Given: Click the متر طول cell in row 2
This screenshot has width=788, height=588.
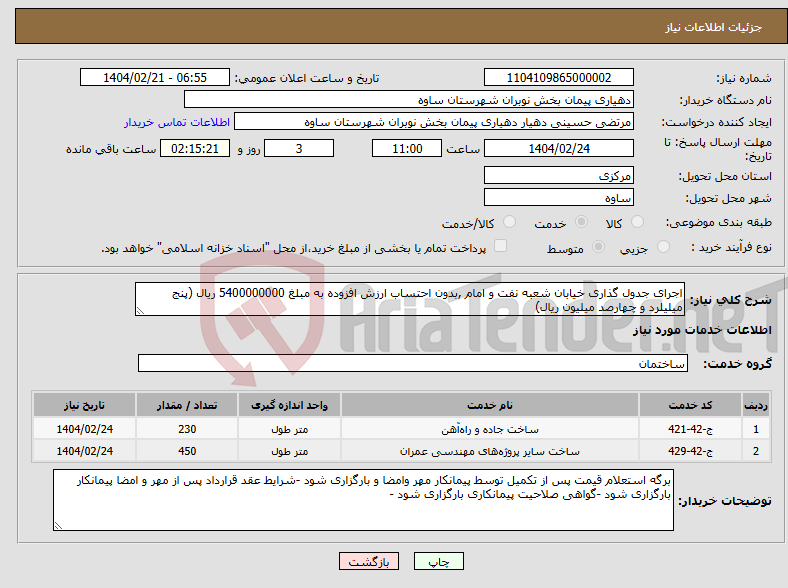Looking at the screenshot, I should 289,451.
